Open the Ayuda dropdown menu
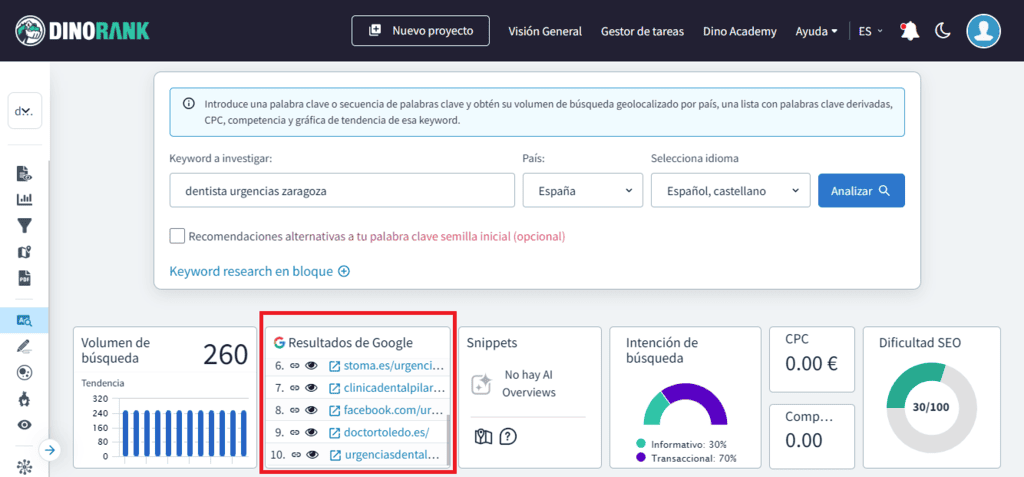The width and height of the screenshot is (1024, 477). click(x=816, y=31)
